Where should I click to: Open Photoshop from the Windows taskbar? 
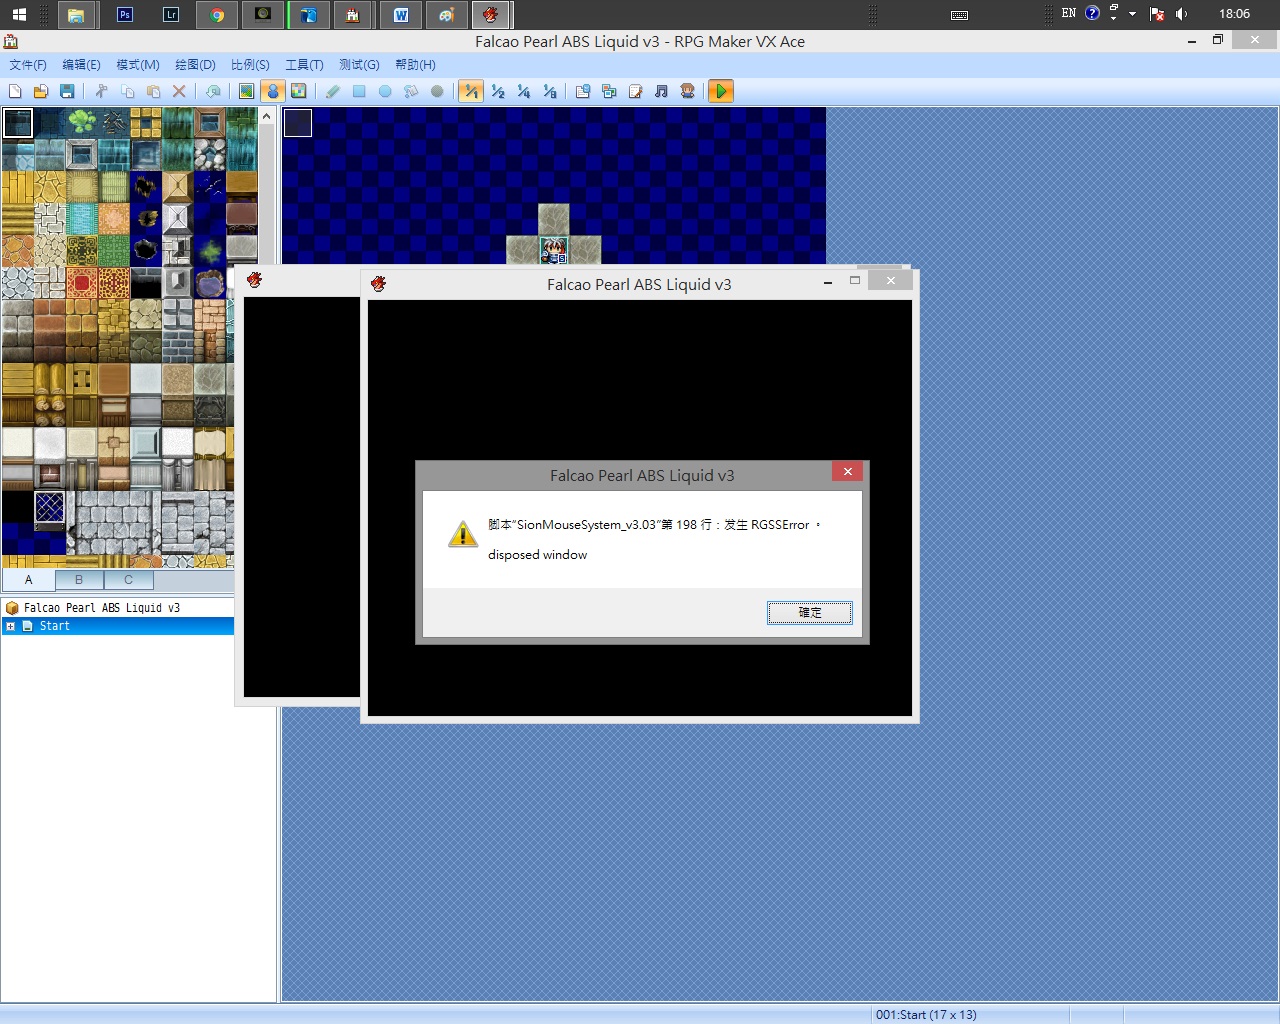click(x=125, y=15)
